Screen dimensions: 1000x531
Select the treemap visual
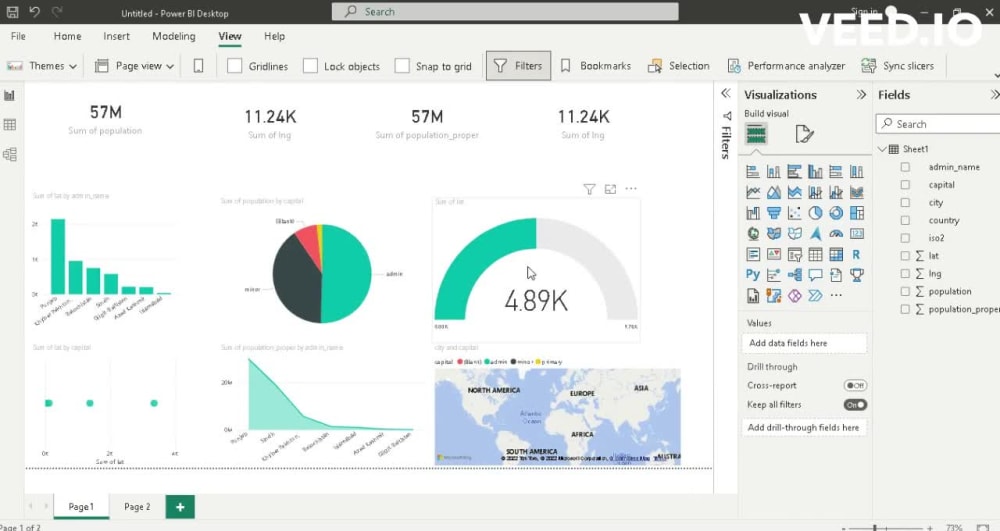tap(857, 213)
